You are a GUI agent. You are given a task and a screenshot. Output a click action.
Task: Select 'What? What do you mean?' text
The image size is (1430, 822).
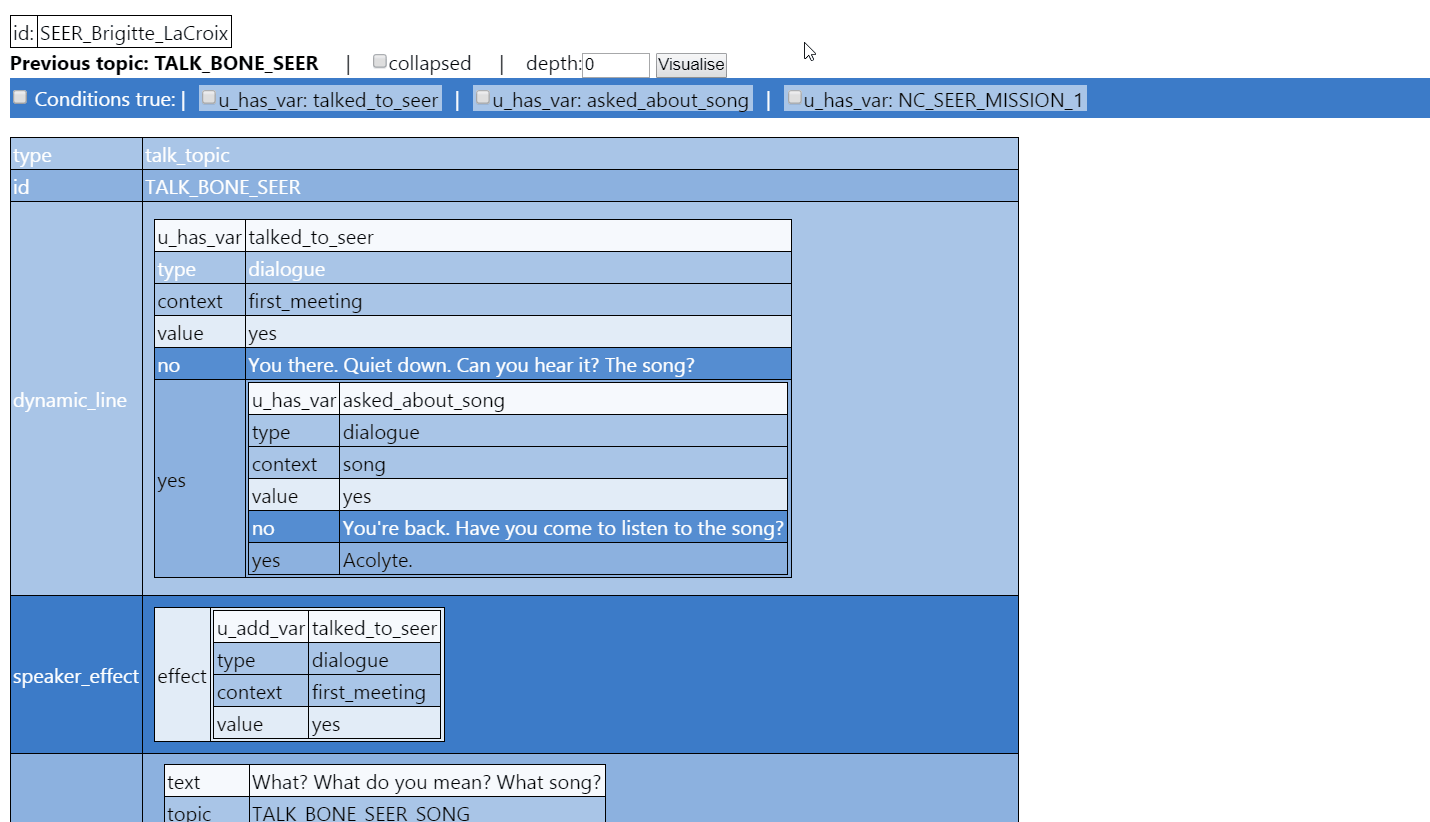coord(427,780)
